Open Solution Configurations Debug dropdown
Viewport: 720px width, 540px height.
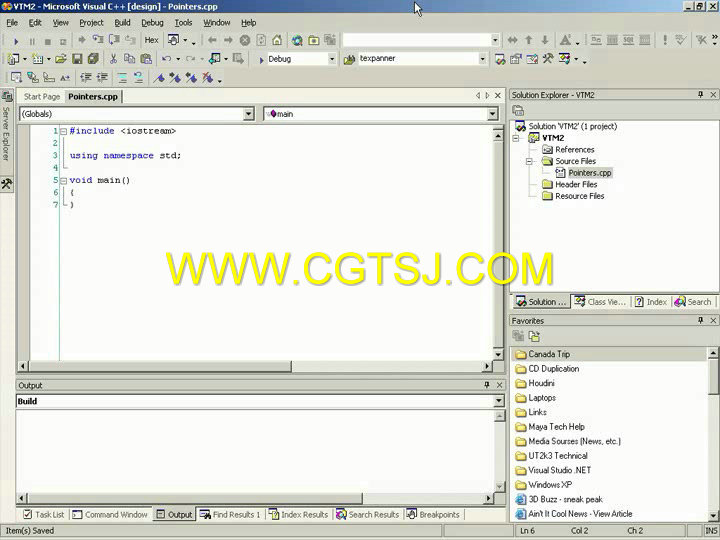pos(332,59)
